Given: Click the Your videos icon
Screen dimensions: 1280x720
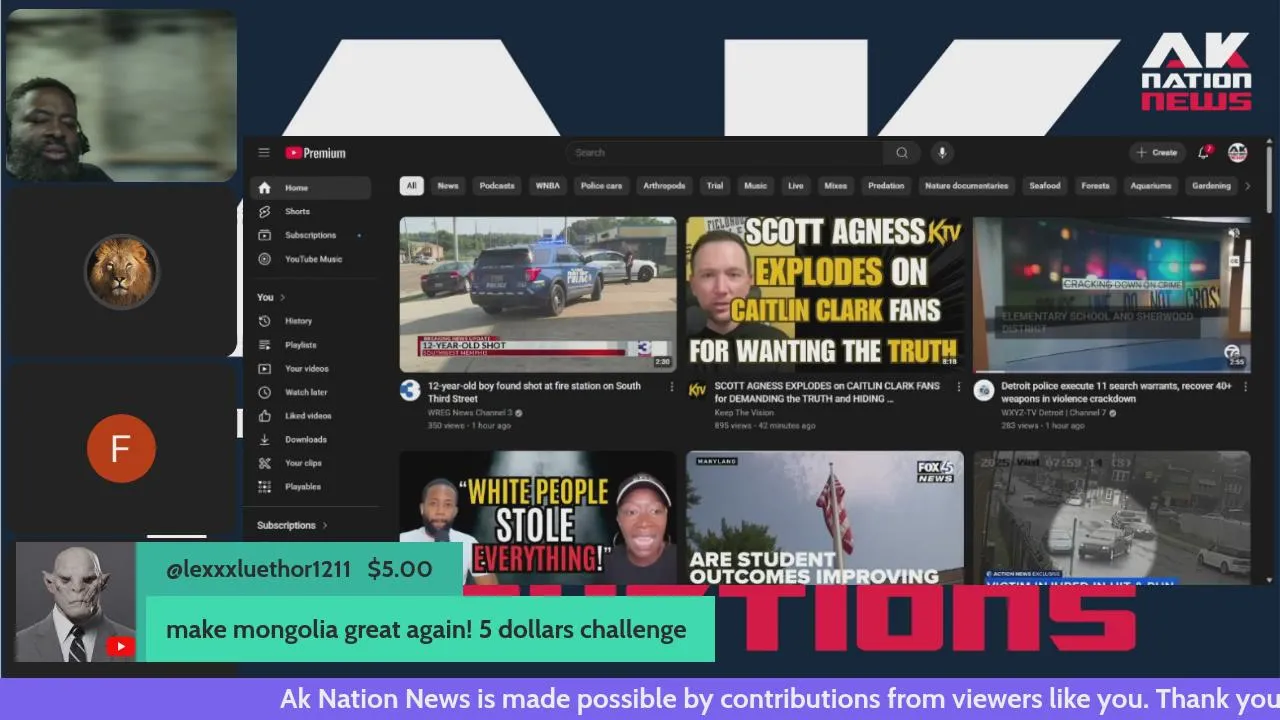Looking at the screenshot, I should click(x=264, y=369).
